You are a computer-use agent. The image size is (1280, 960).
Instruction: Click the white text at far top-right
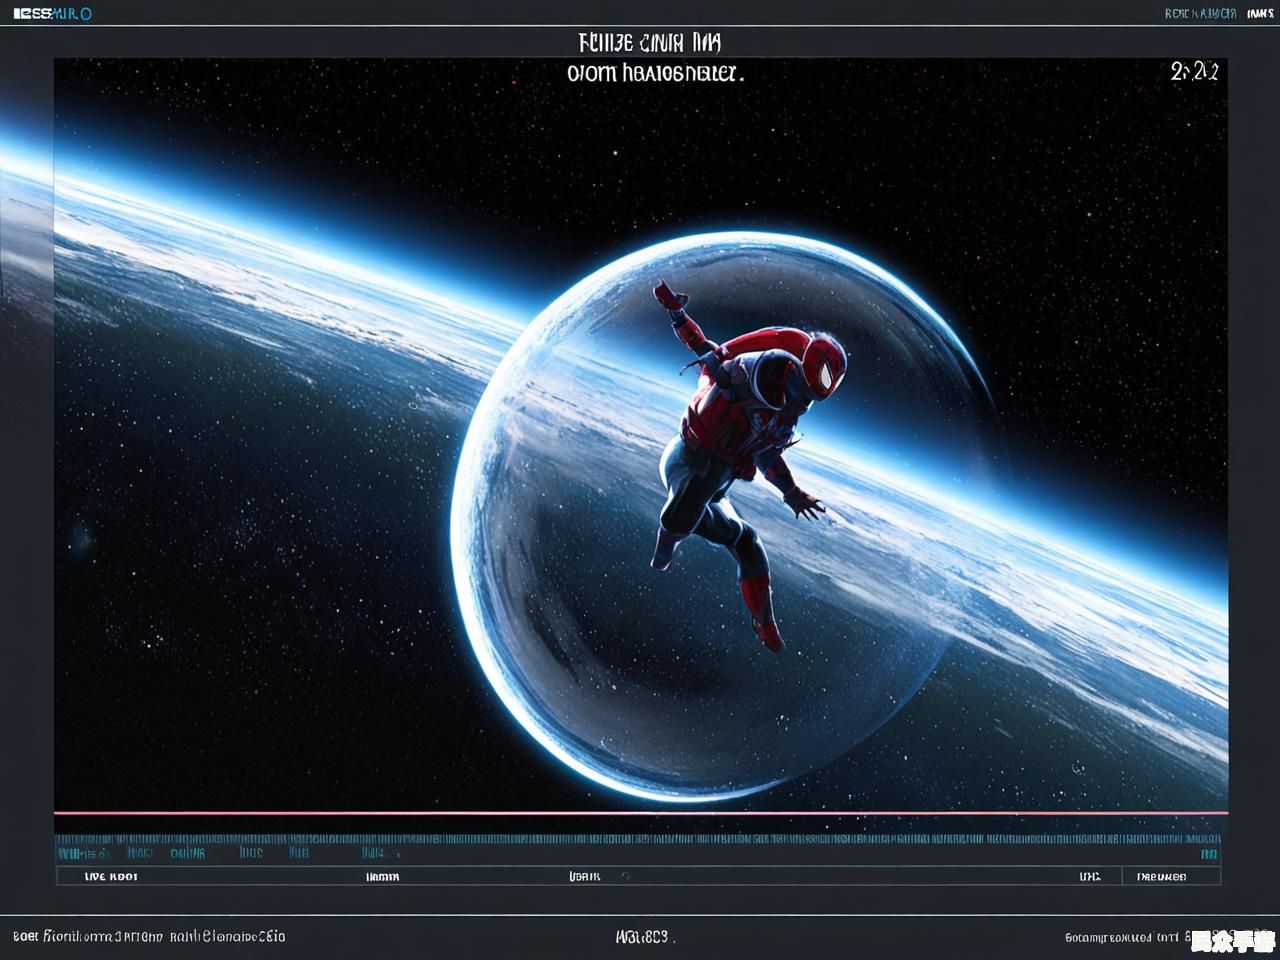click(x=1259, y=14)
